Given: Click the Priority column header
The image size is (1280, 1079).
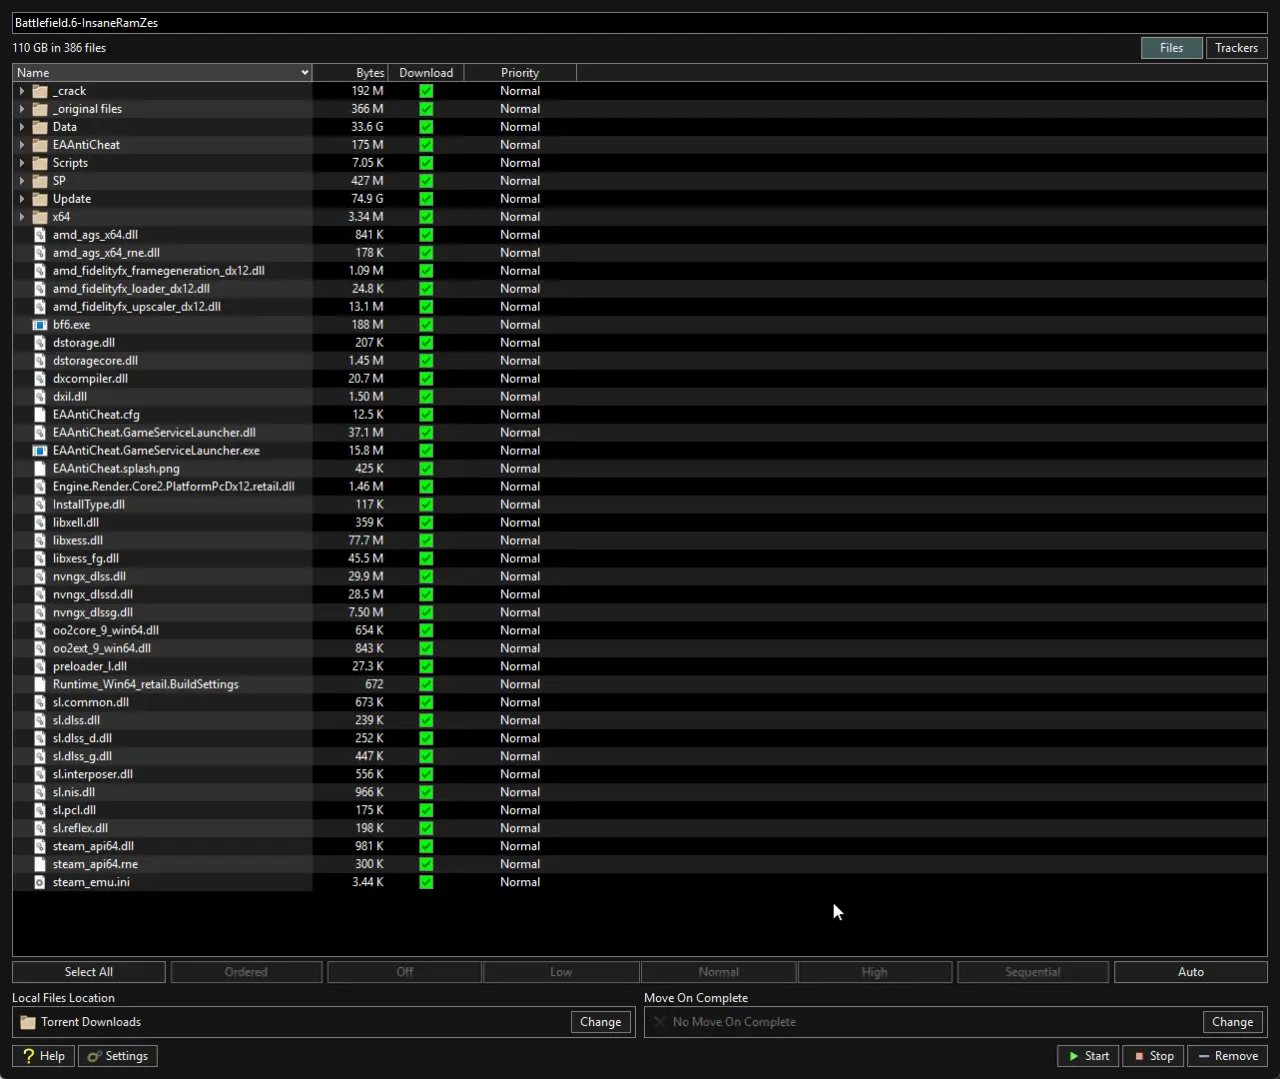Looking at the screenshot, I should click(520, 73).
